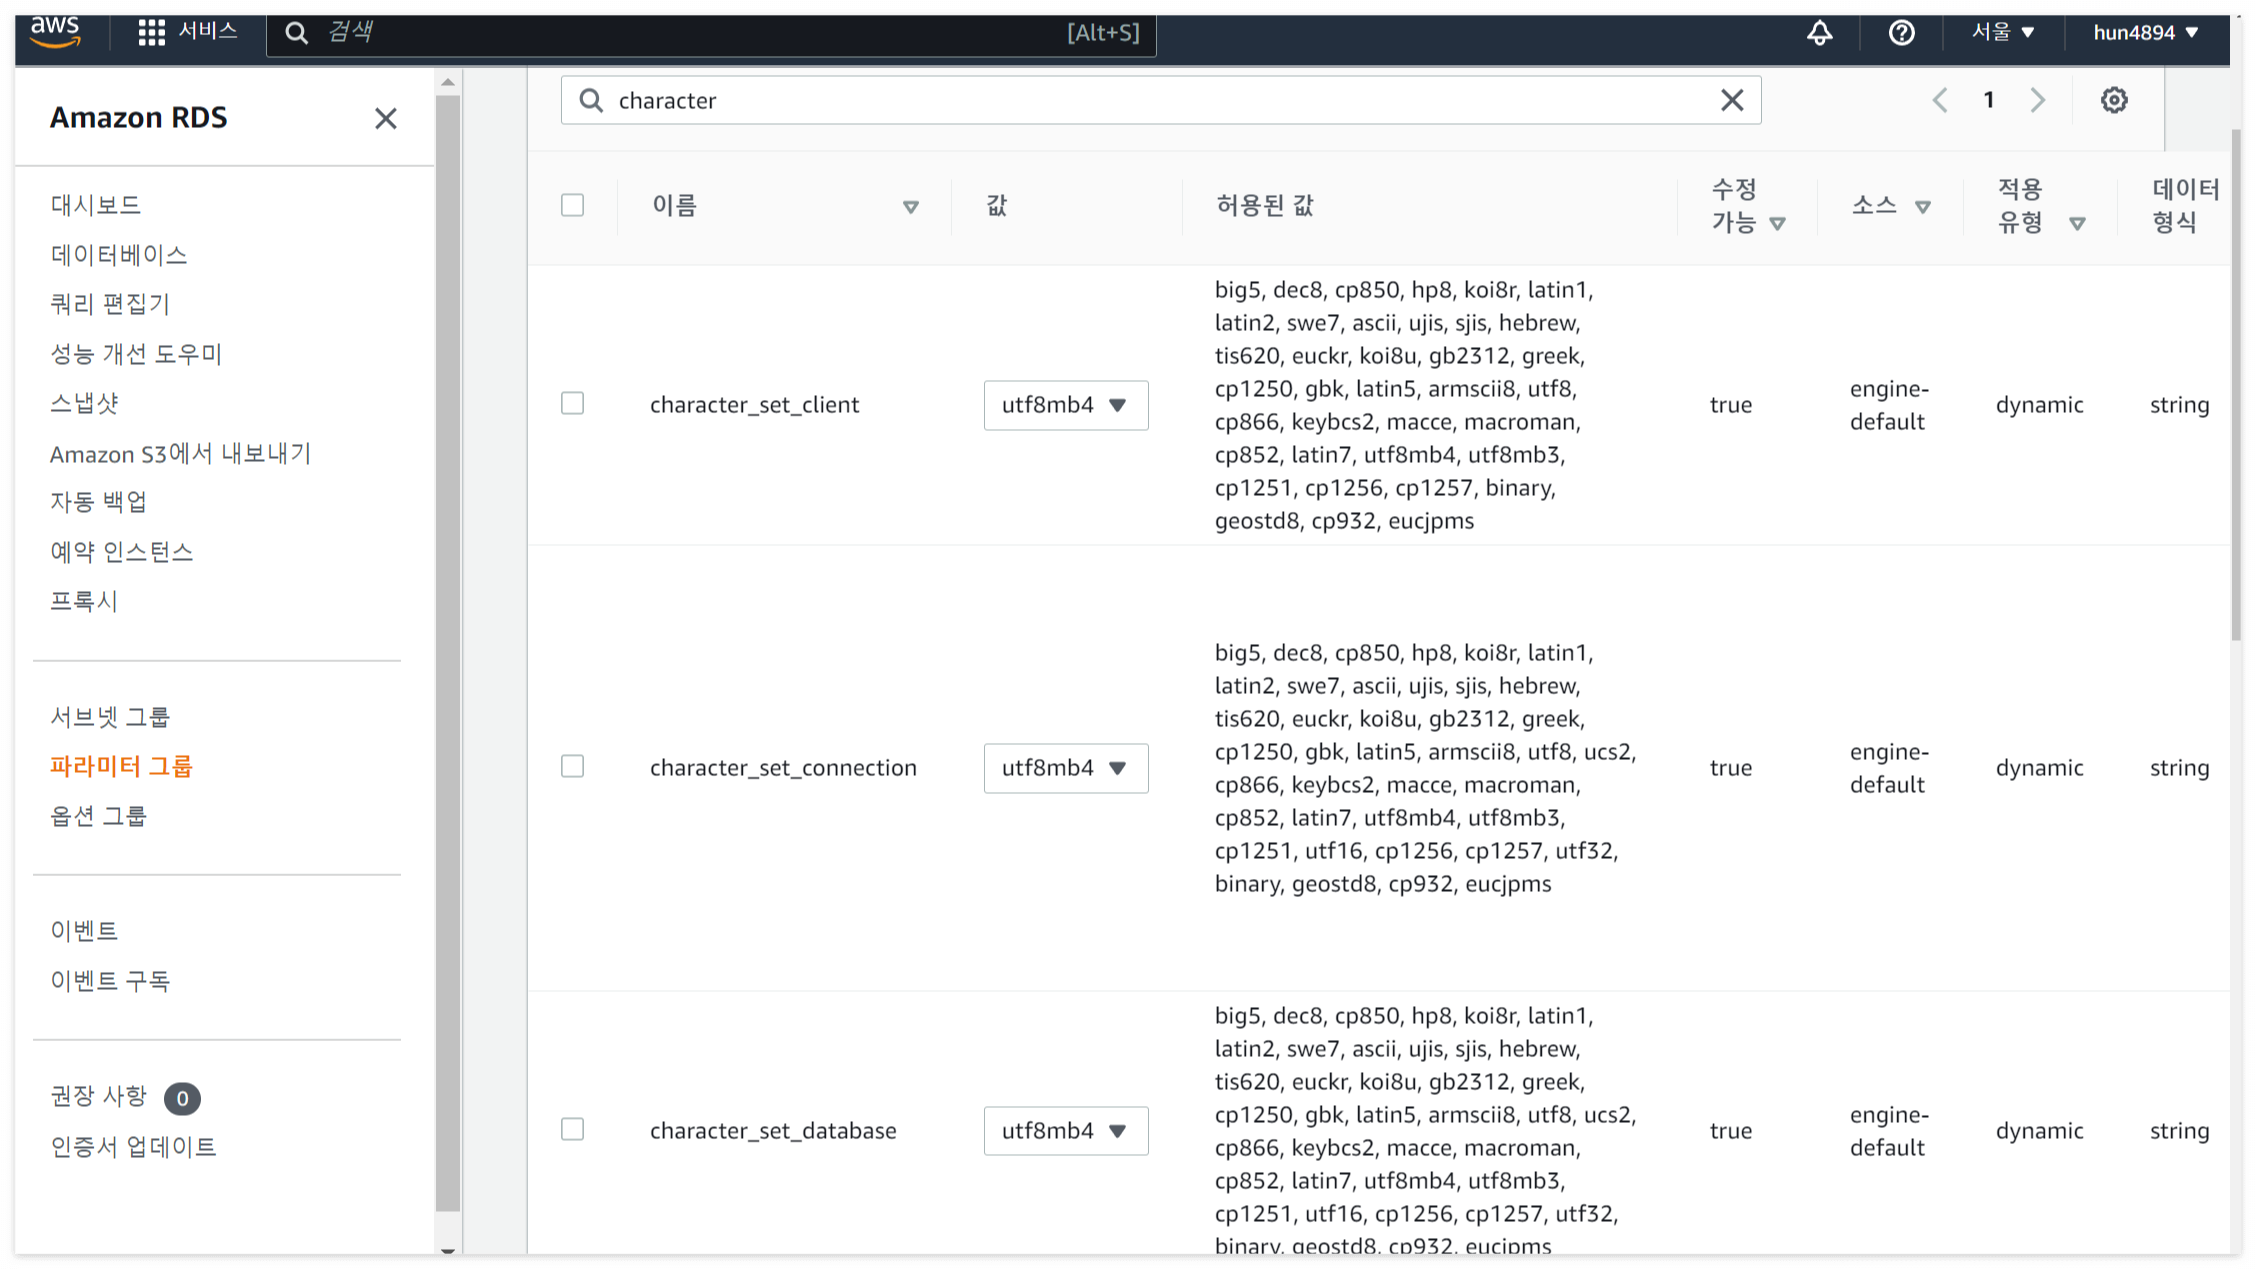Viewport: 2256px width, 1269px height.
Task: Open the help question mark icon
Action: (x=1901, y=33)
